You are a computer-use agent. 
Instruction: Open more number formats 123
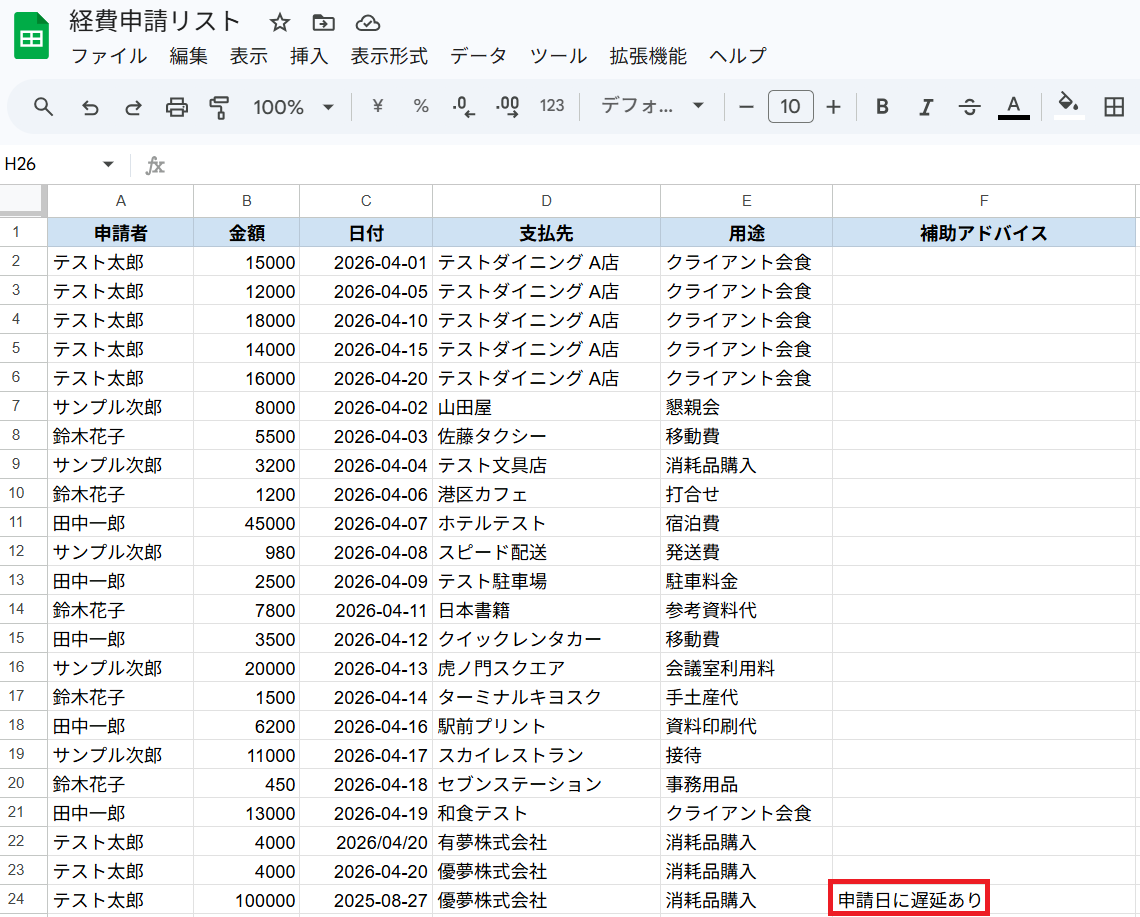click(x=552, y=106)
